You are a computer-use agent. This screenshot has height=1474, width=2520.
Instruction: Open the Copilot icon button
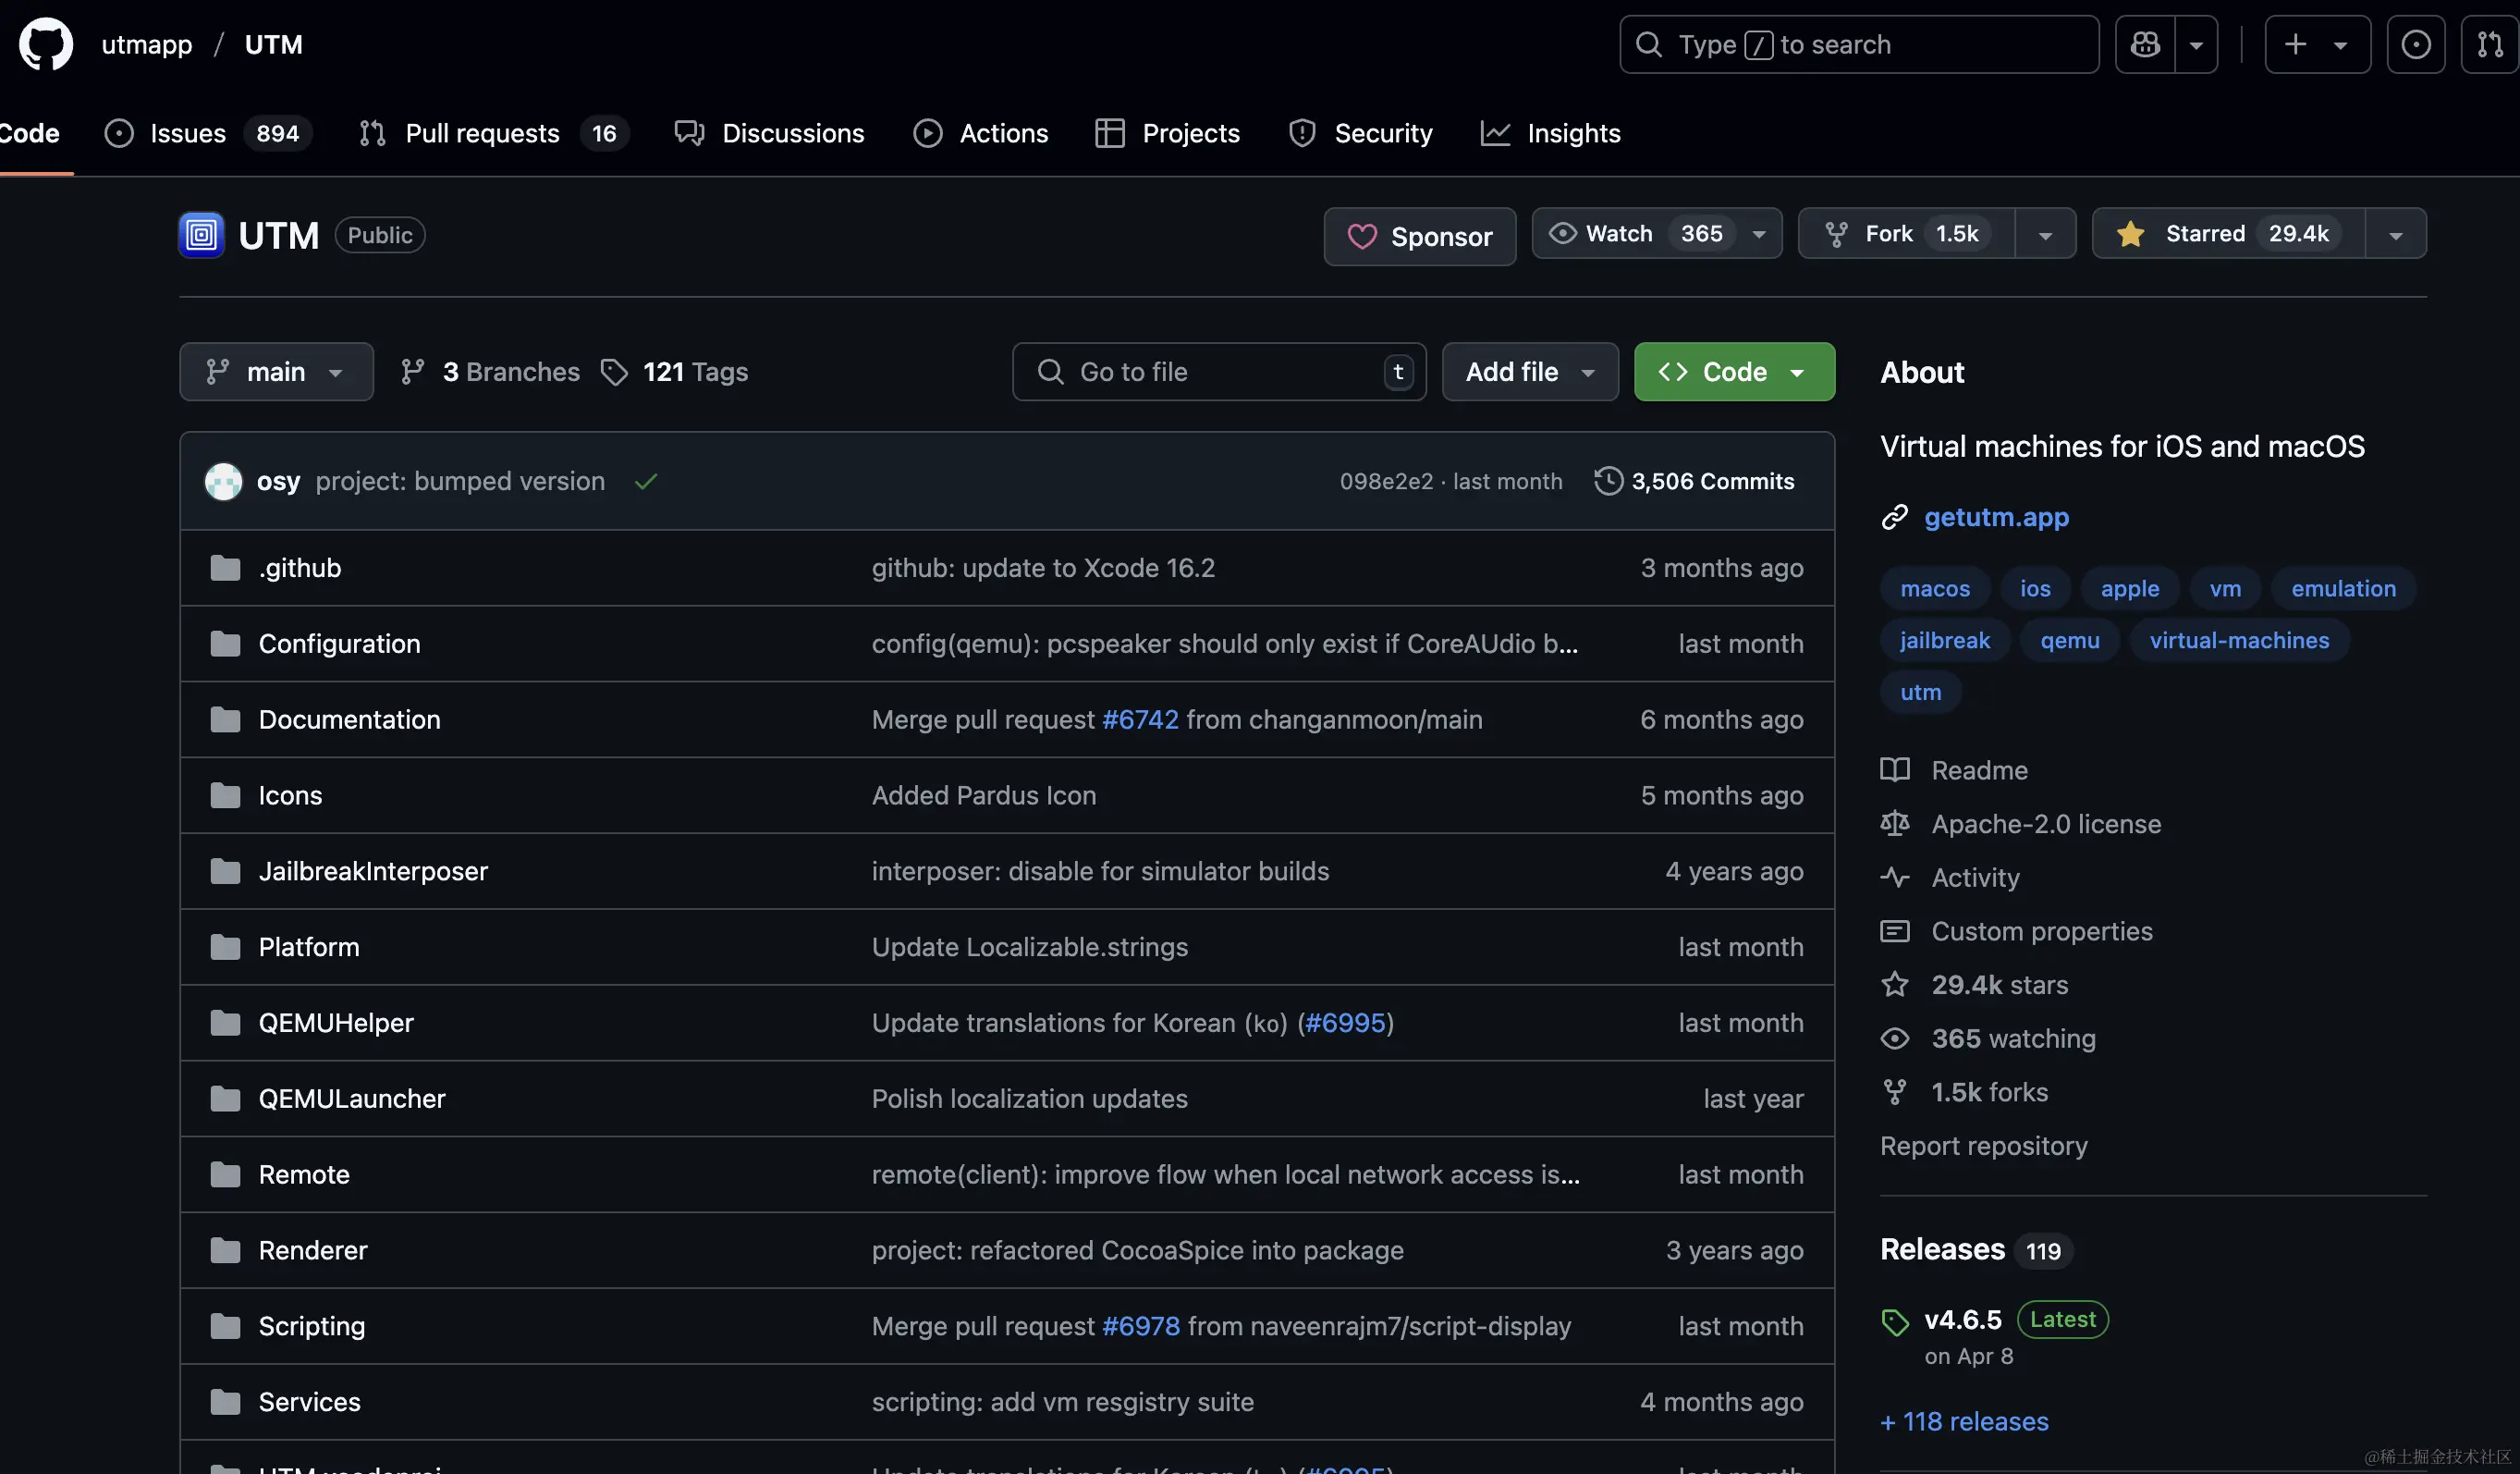tap(2145, 44)
